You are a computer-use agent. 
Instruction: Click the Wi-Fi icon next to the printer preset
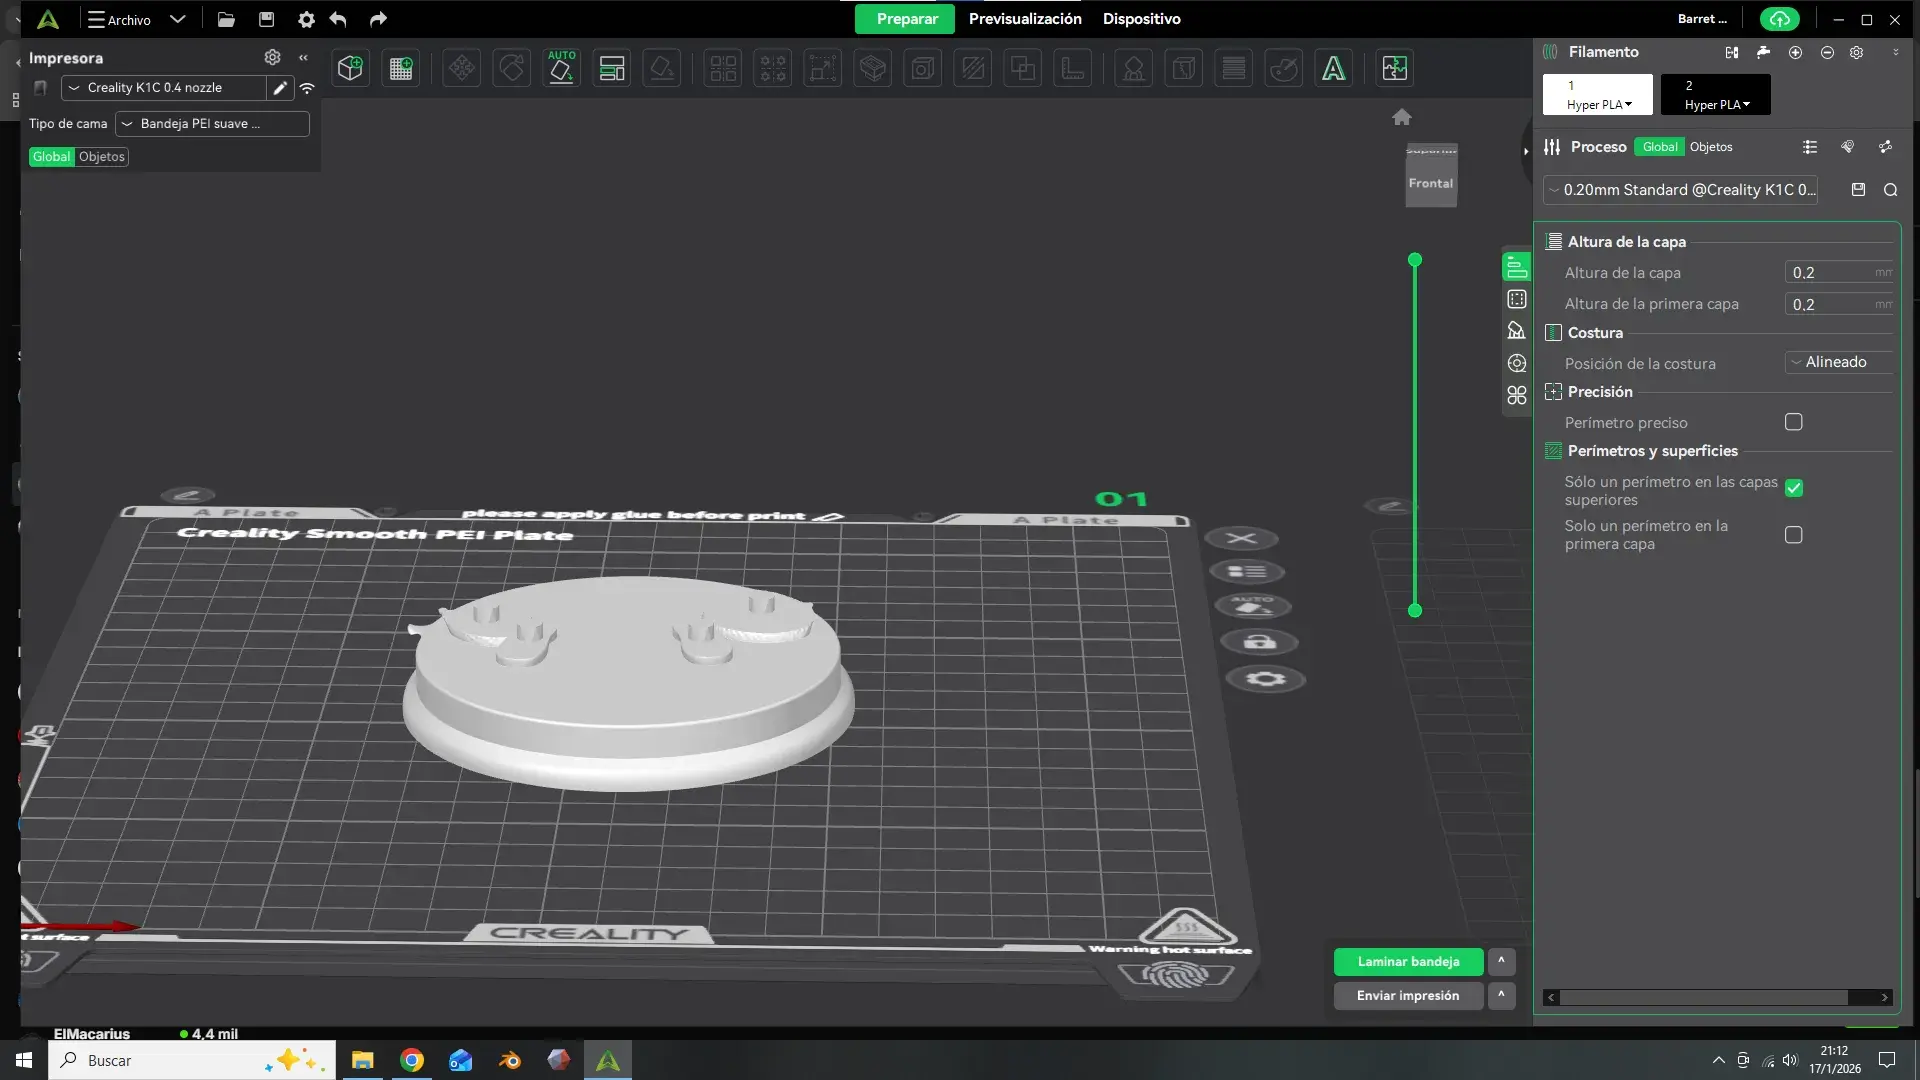(307, 88)
